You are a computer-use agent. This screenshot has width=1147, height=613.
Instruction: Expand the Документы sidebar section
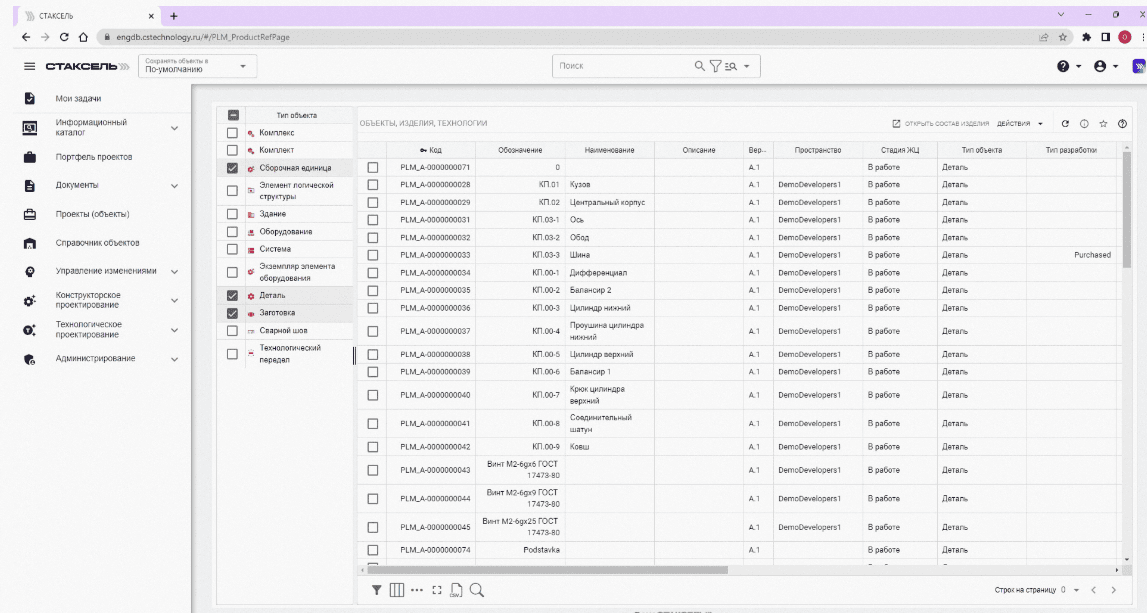(x=174, y=186)
